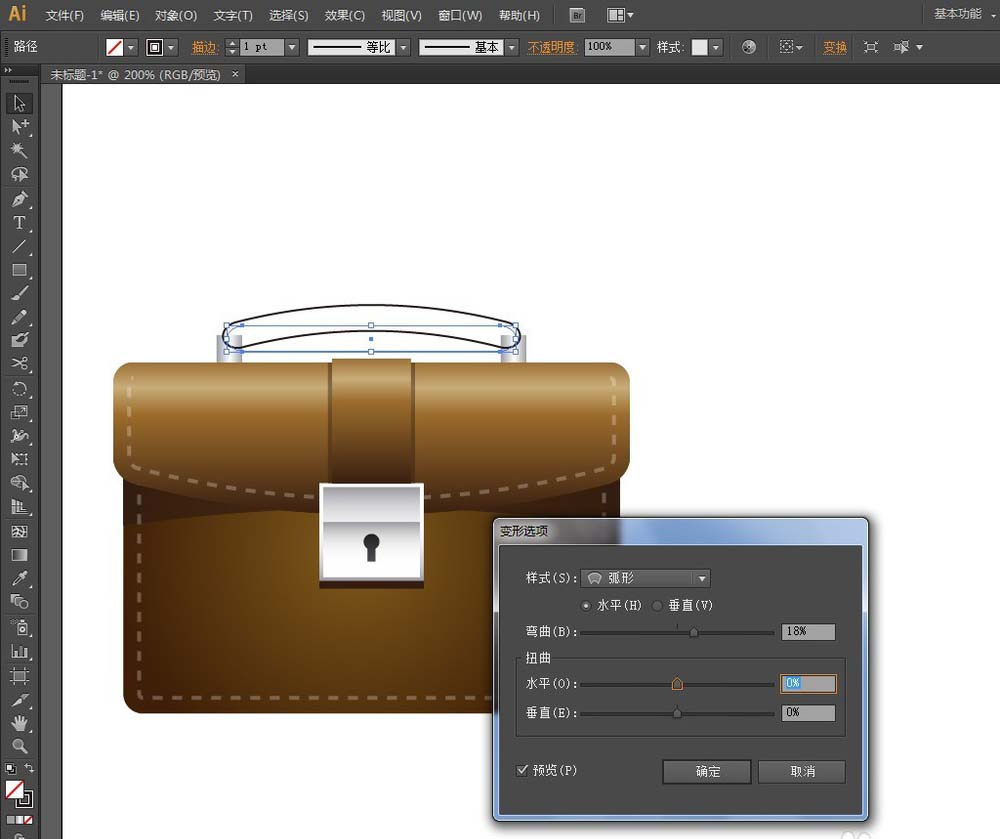Select the Pen tool

[x=19, y=199]
